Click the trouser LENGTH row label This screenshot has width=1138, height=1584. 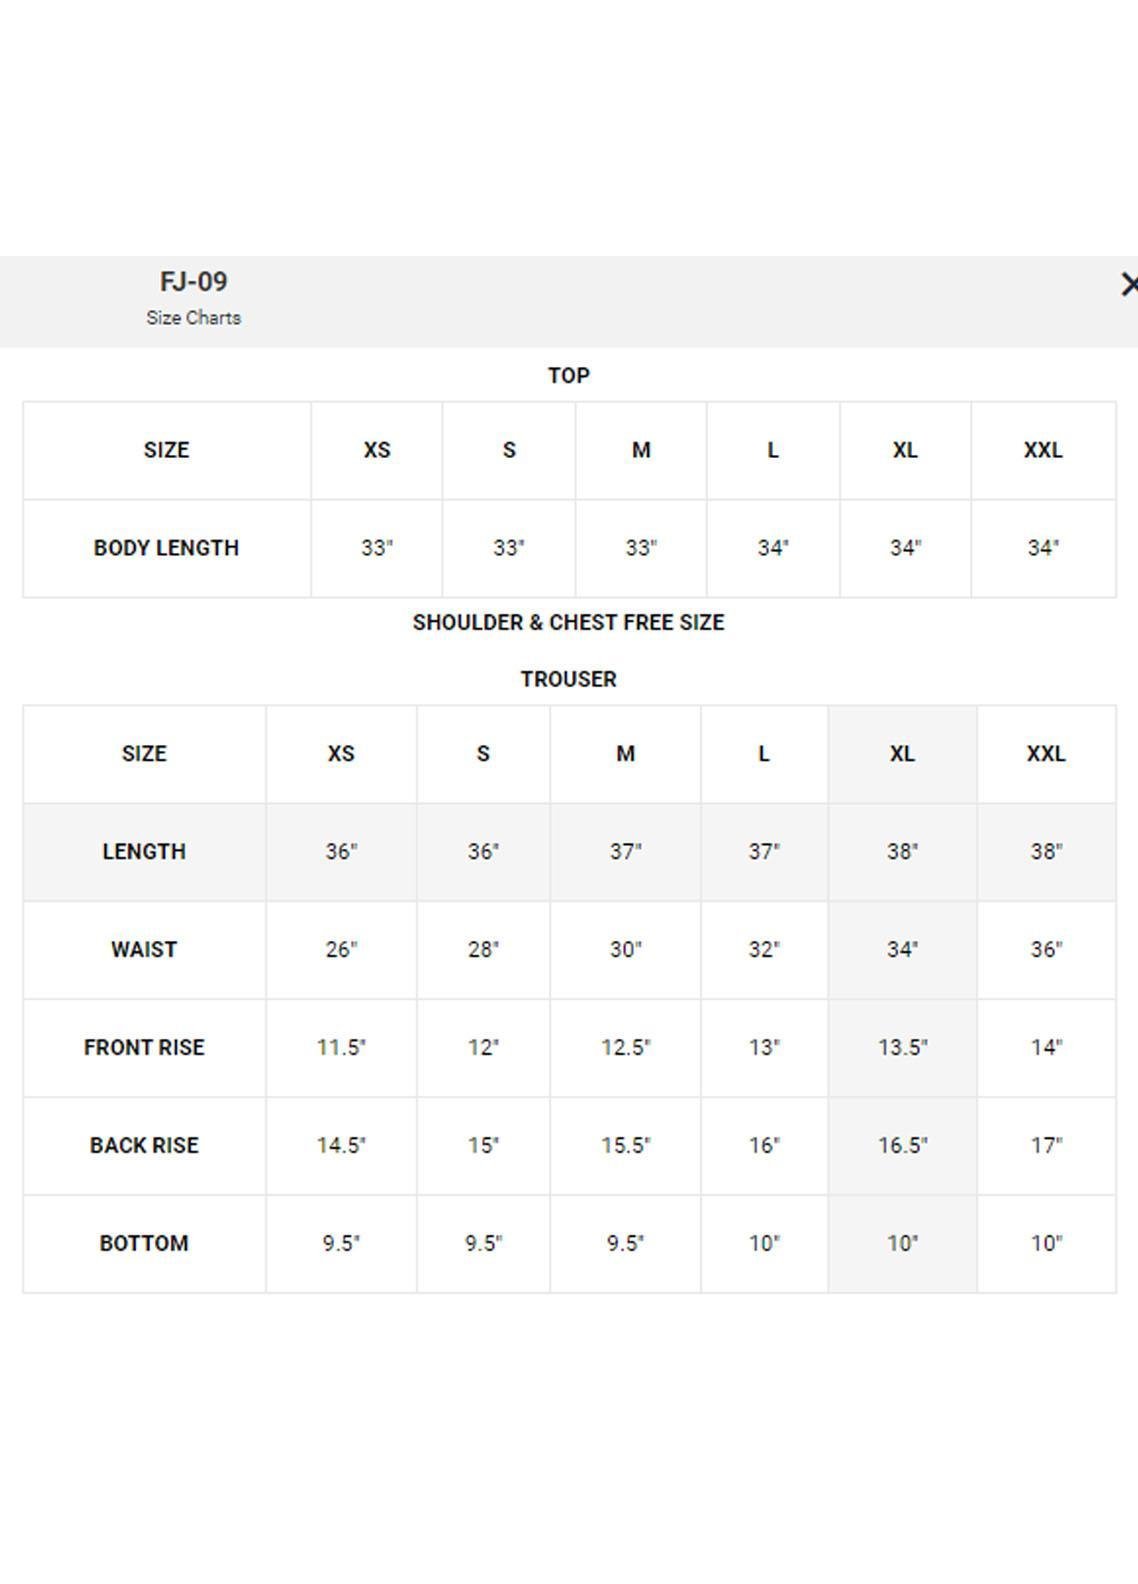(144, 852)
